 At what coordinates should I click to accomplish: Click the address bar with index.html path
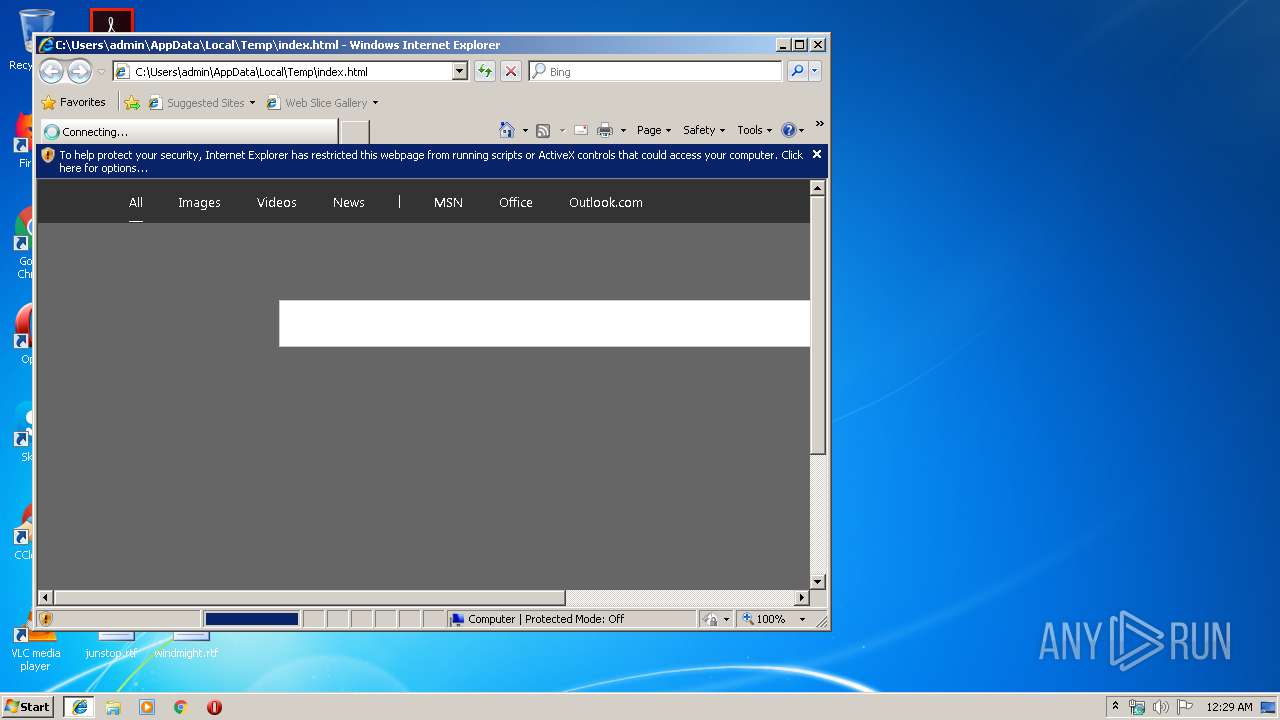click(283, 72)
